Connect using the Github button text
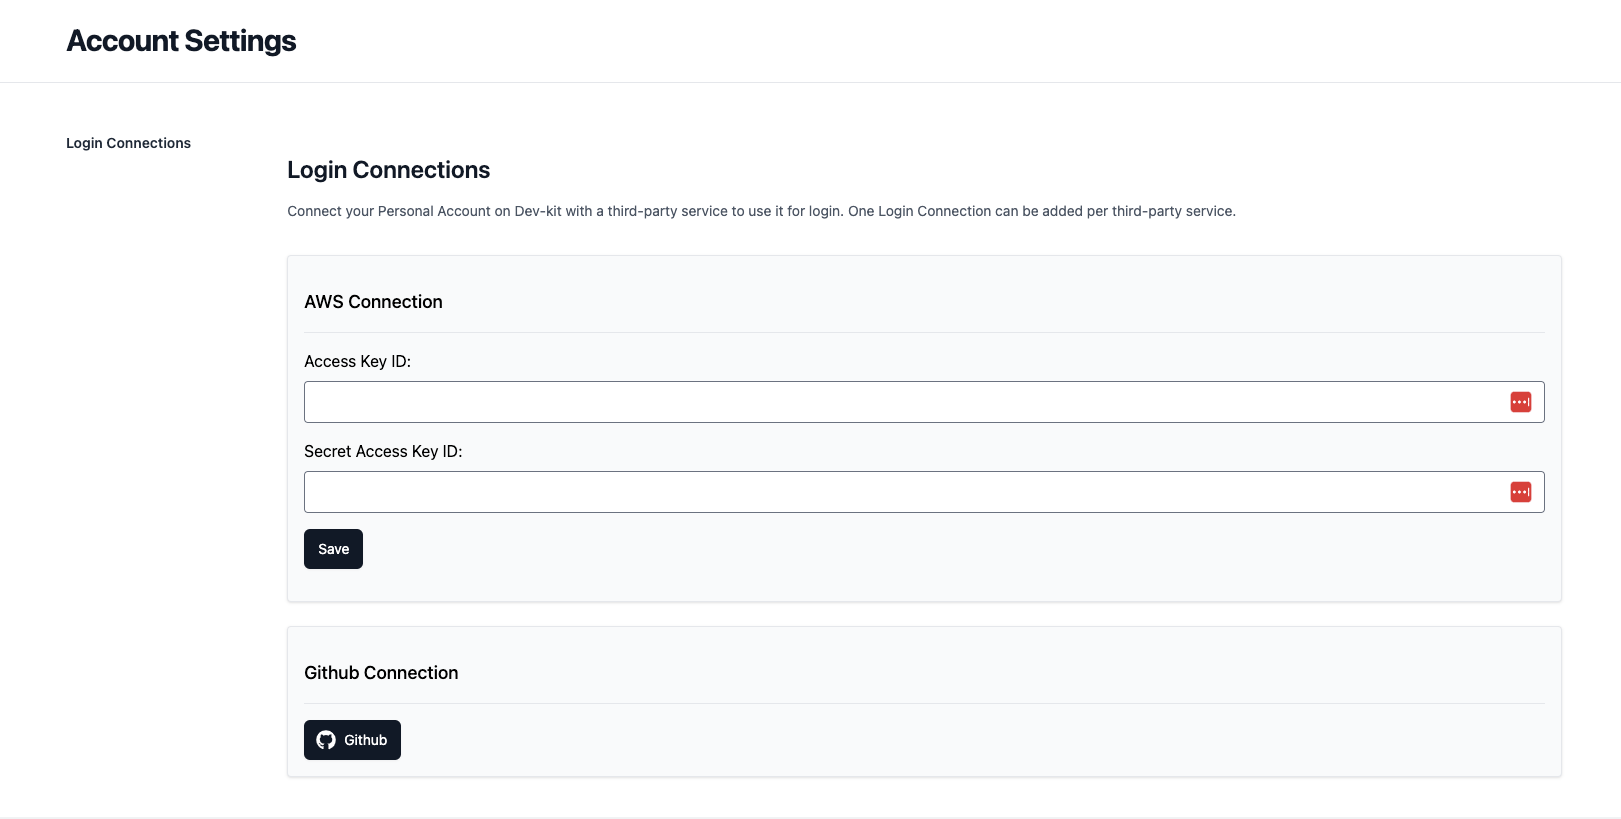 pyautogui.click(x=365, y=740)
